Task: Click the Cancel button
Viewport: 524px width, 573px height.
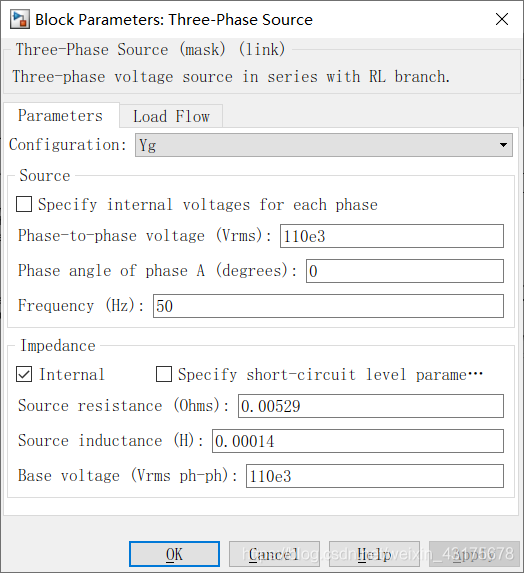Action: (x=274, y=554)
